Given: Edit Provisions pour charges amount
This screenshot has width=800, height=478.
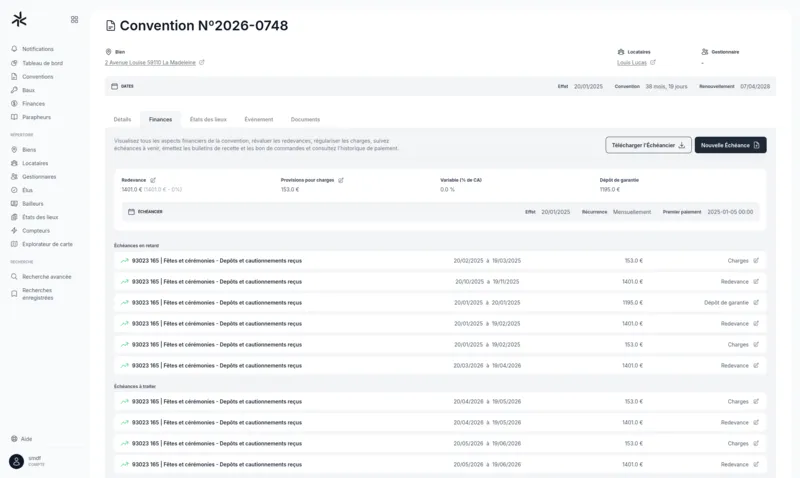Looking at the screenshot, I should (341, 180).
